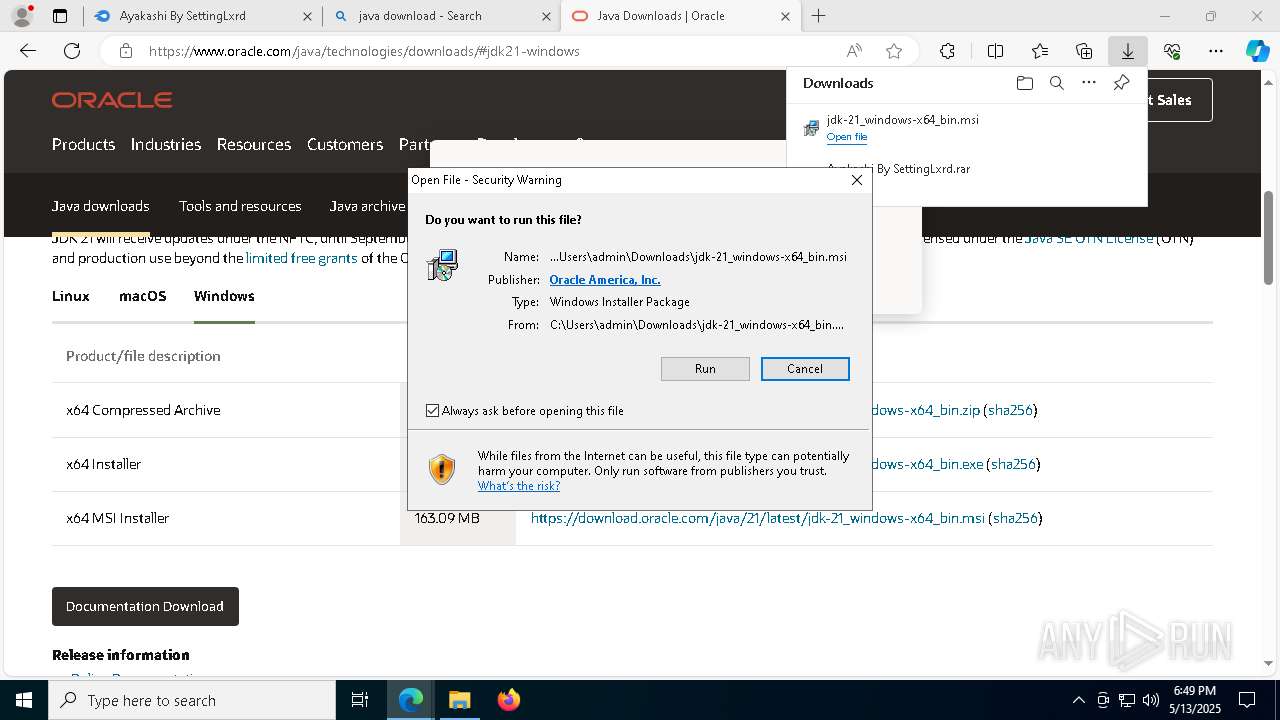View site information lock icon
1280x720 pixels.
pyautogui.click(x=126, y=51)
